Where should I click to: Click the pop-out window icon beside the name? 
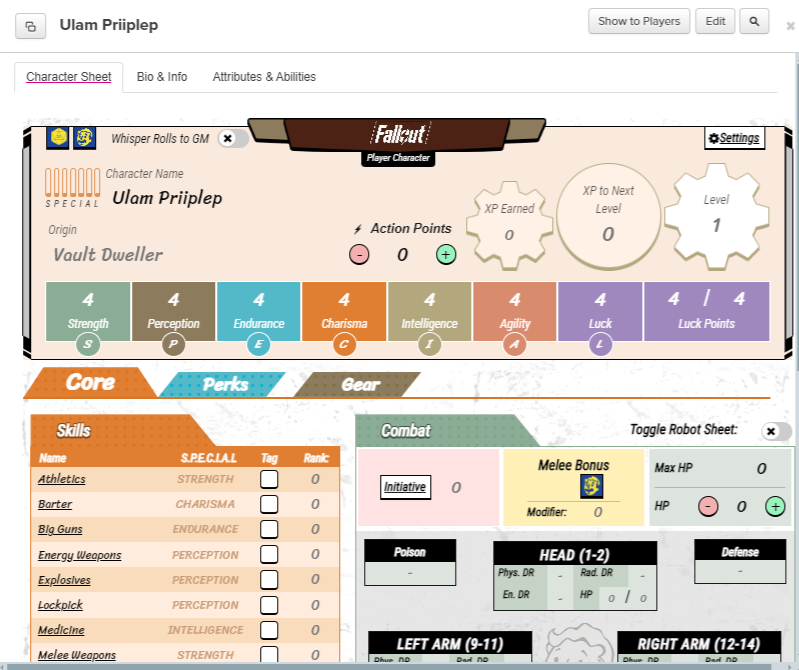point(31,26)
